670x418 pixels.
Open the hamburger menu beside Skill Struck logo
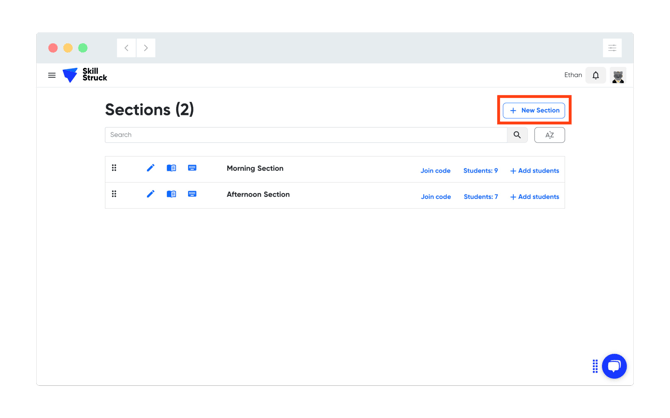pyautogui.click(x=52, y=75)
